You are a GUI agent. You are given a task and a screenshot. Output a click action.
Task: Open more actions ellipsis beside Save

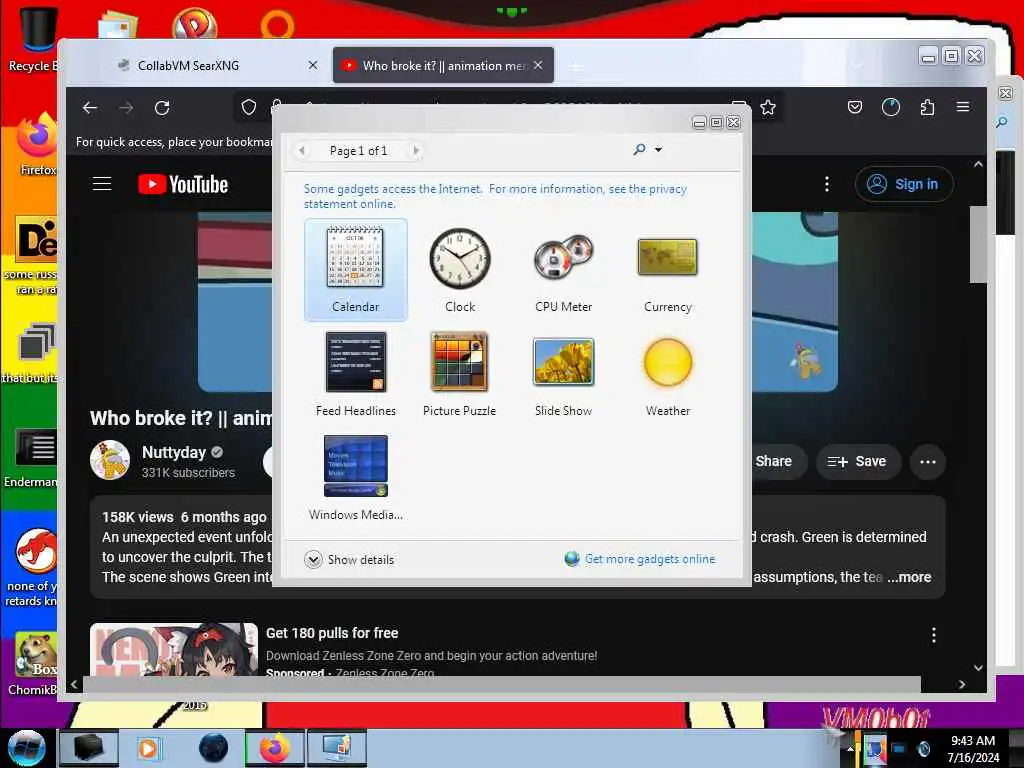pyautogui.click(x=927, y=462)
